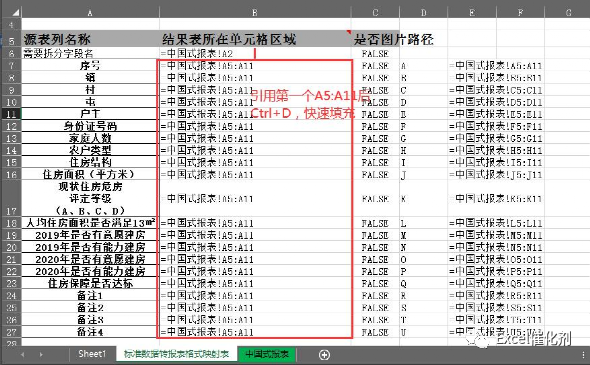Click column B formula cell in 序号 row
The width and height of the screenshot is (590, 365).
click(255, 65)
